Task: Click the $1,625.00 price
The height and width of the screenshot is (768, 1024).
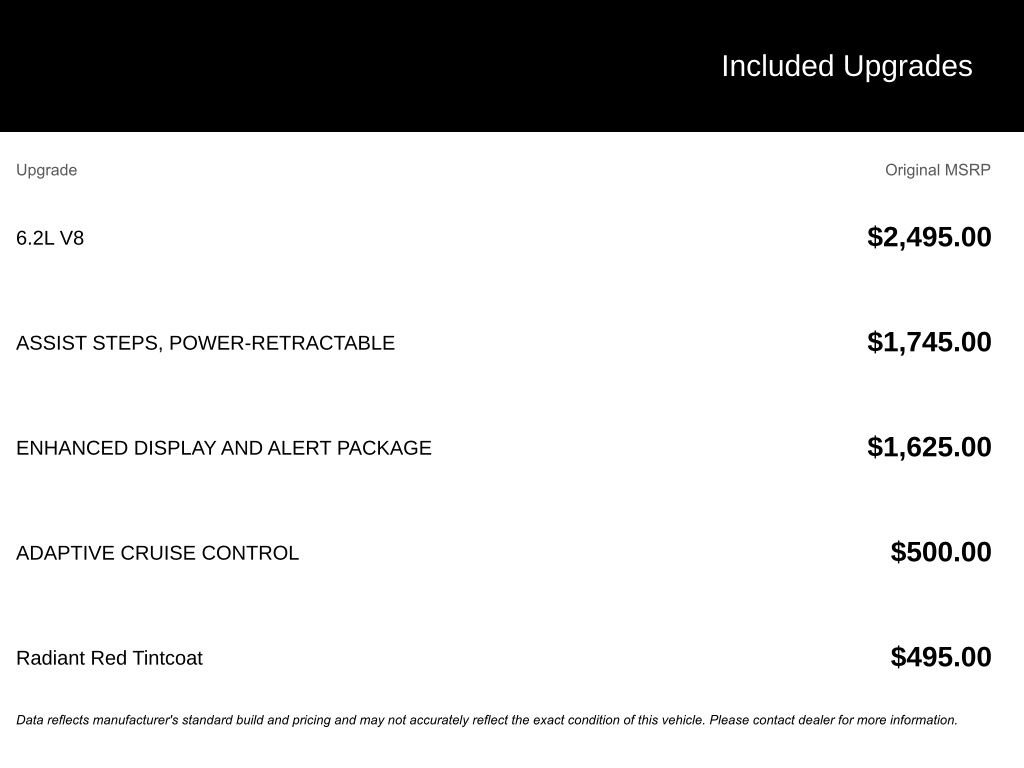Action: click(x=929, y=447)
